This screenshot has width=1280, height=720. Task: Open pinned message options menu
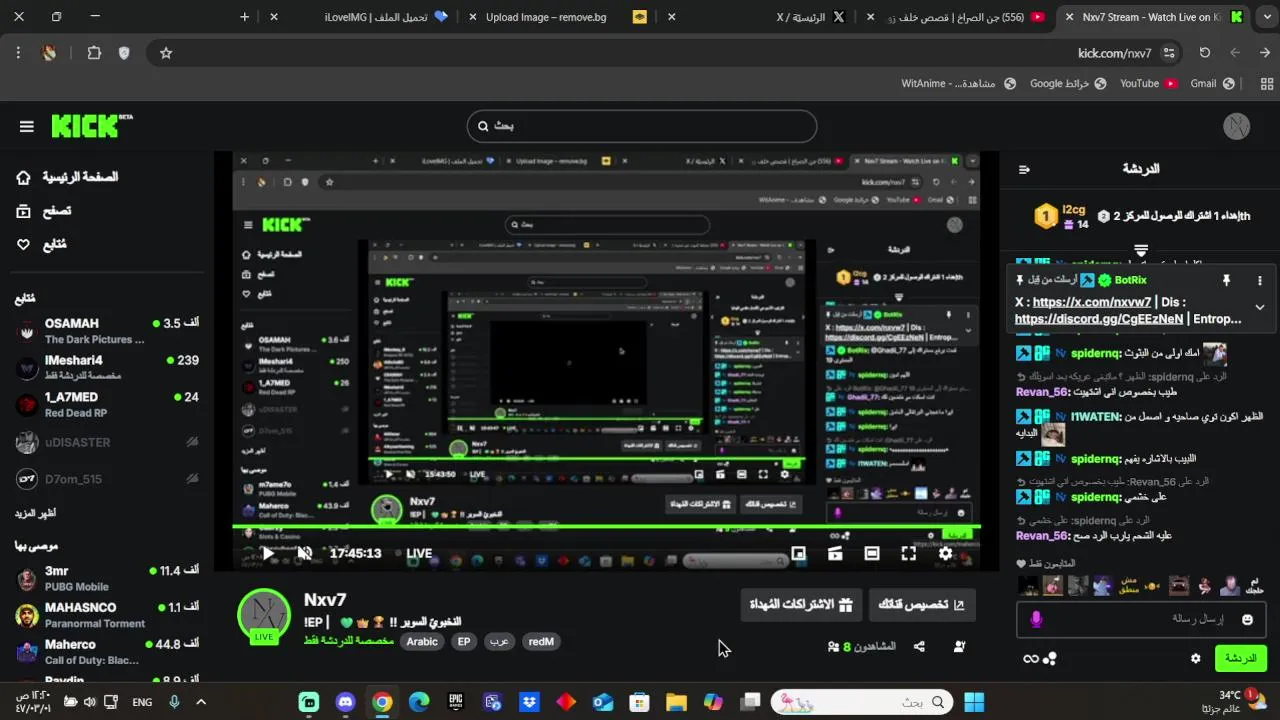click(1260, 281)
